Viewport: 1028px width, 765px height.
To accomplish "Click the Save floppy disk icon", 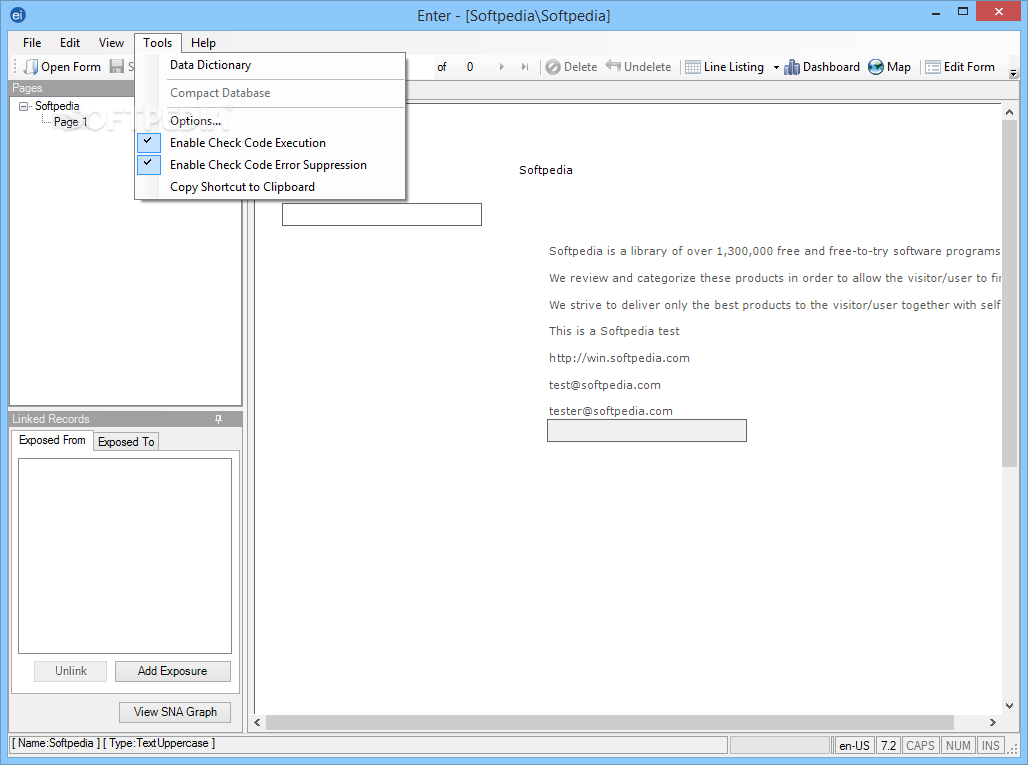I will point(117,66).
